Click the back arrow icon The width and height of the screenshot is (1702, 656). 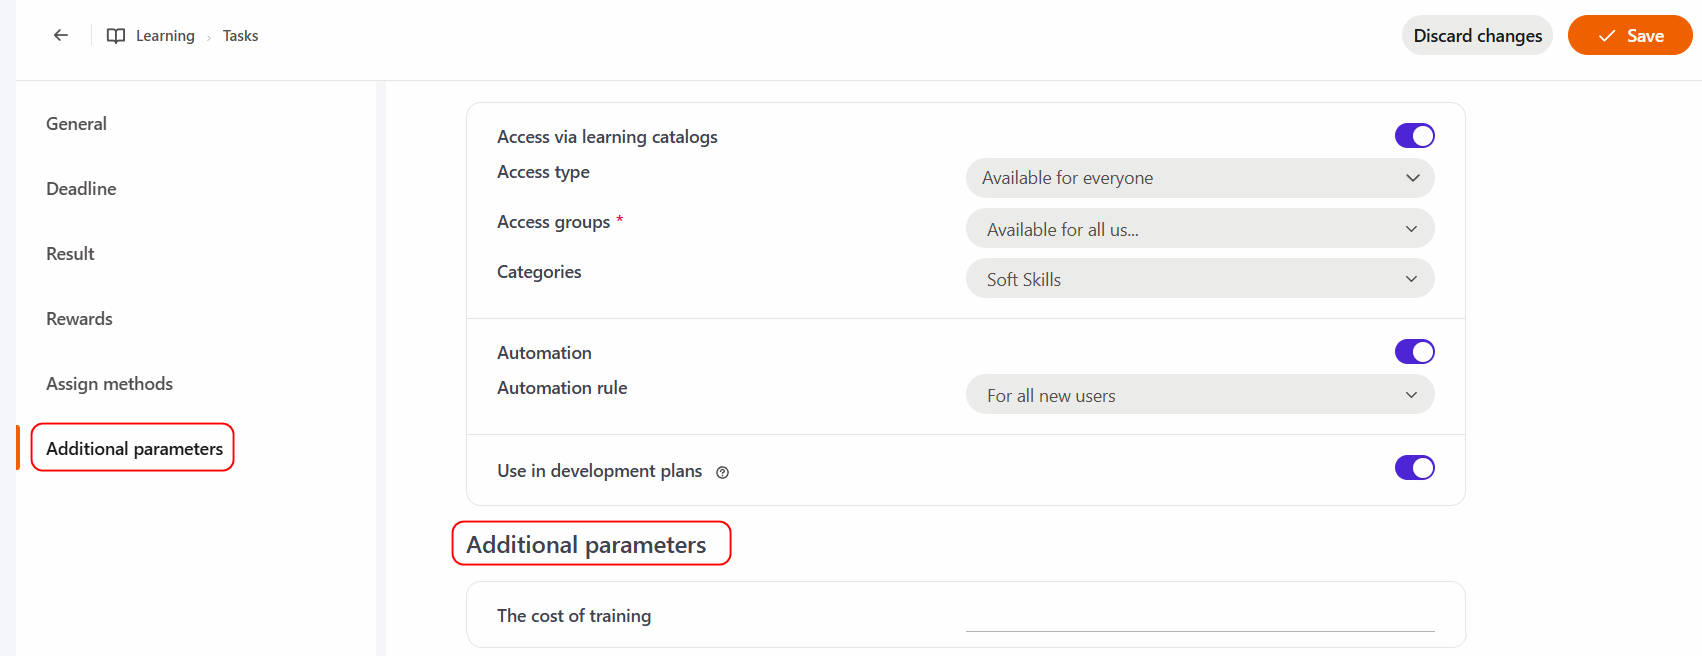[61, 35]
